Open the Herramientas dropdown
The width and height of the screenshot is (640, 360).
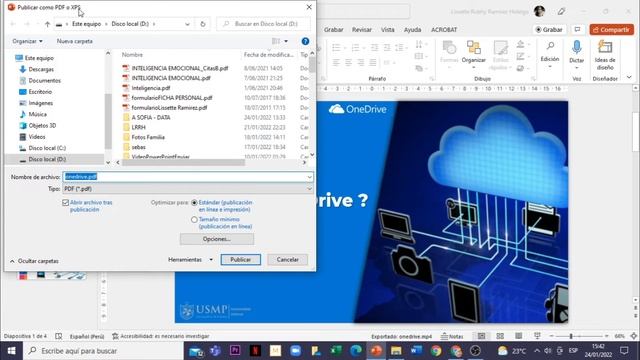pos(190,260)
